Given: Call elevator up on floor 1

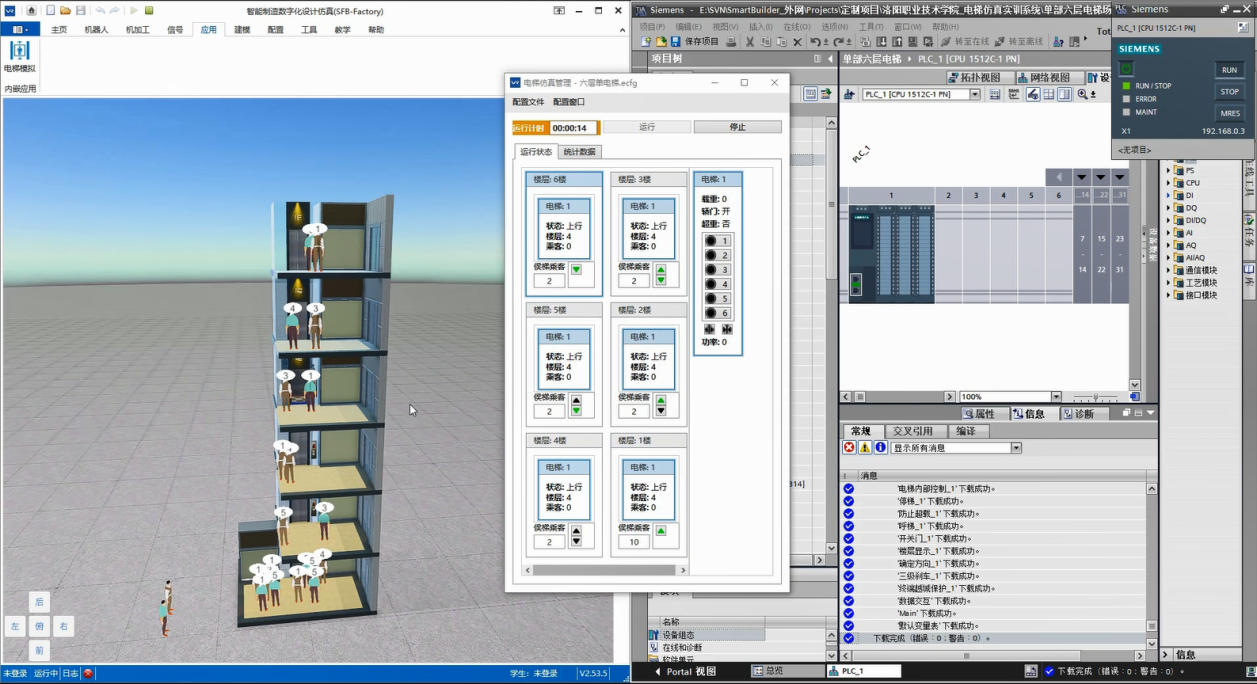Looking at the screenshot, I should point(661,530).
